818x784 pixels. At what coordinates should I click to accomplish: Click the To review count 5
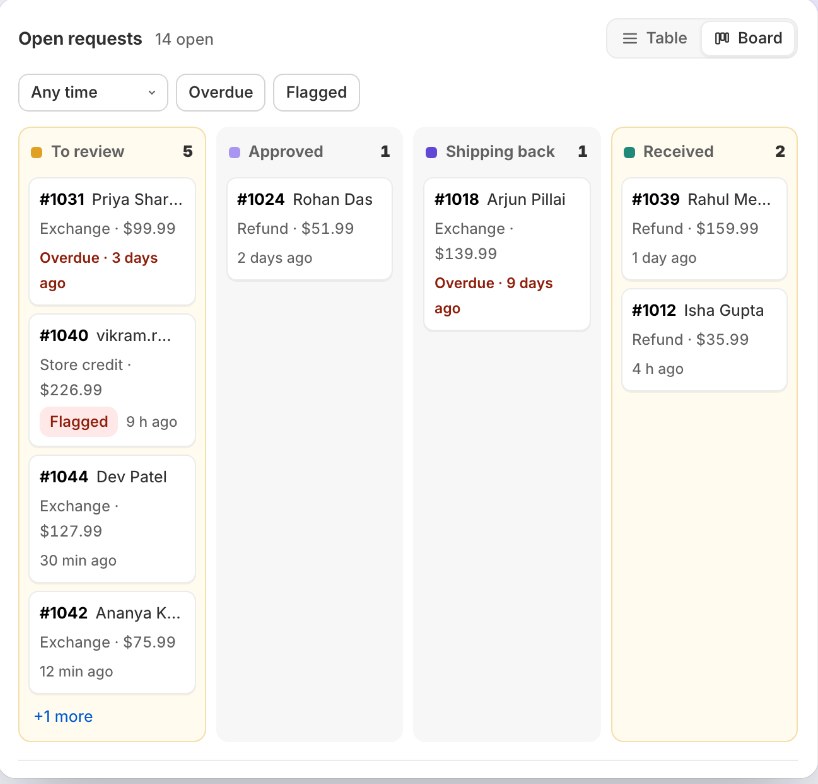188,152
